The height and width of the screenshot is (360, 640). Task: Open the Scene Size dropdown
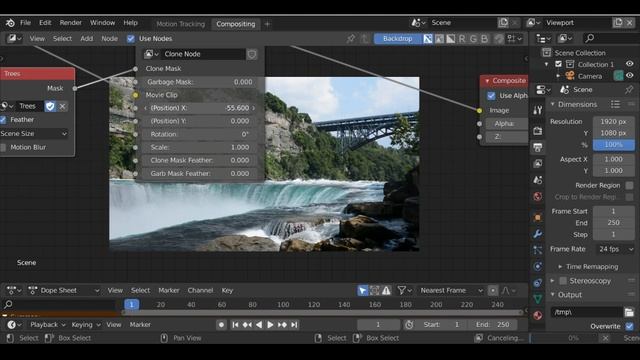pos(34,133)
